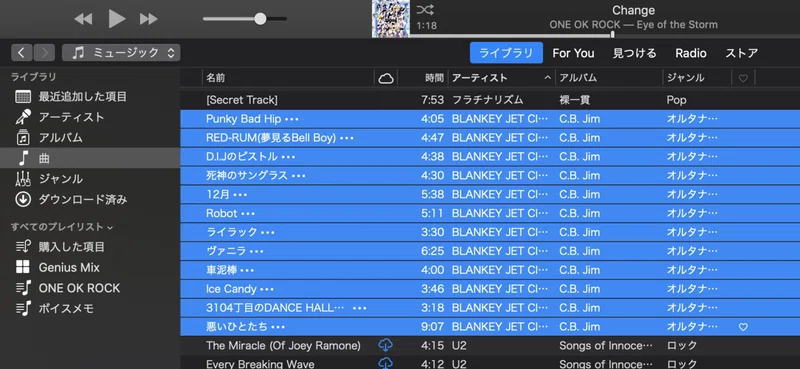
Task: Click the album icon next to アルバム
Action: 23,138
